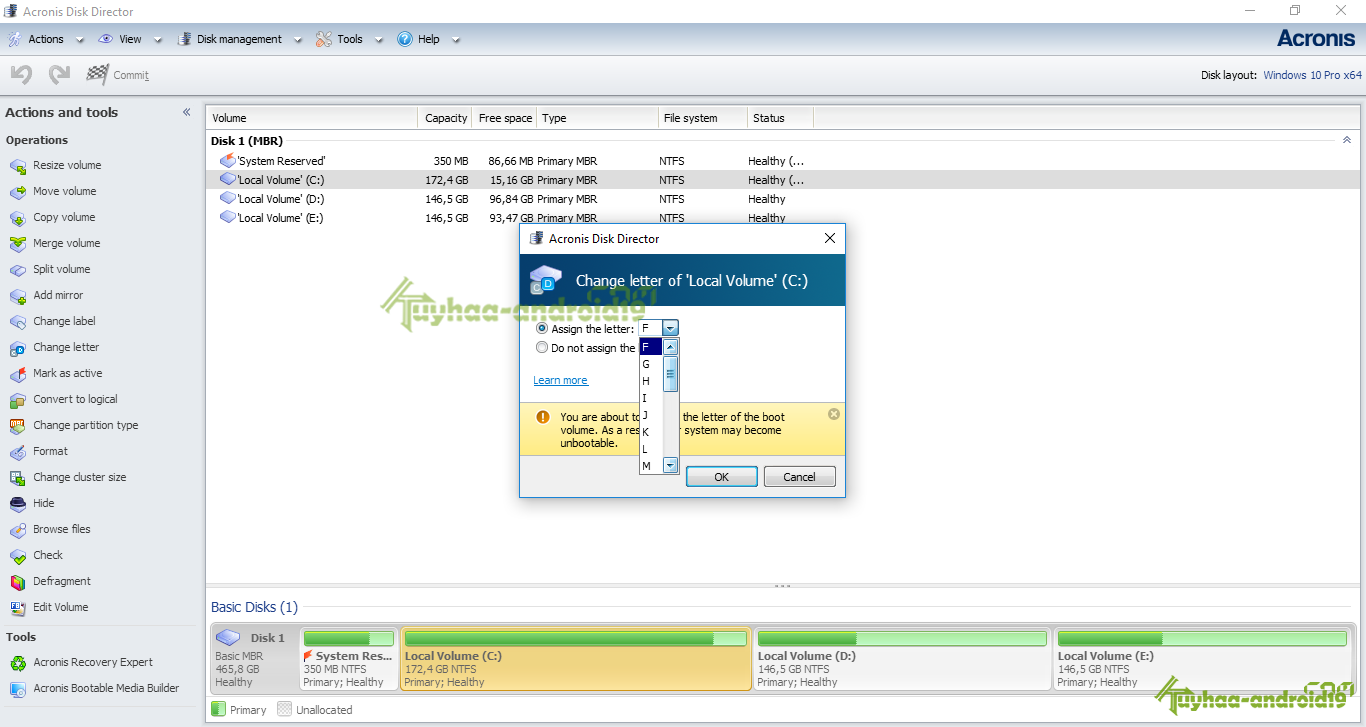Screen dimensions: 1366x727
Task: Click the Change letter icon in sidebar
Action: 17,348
